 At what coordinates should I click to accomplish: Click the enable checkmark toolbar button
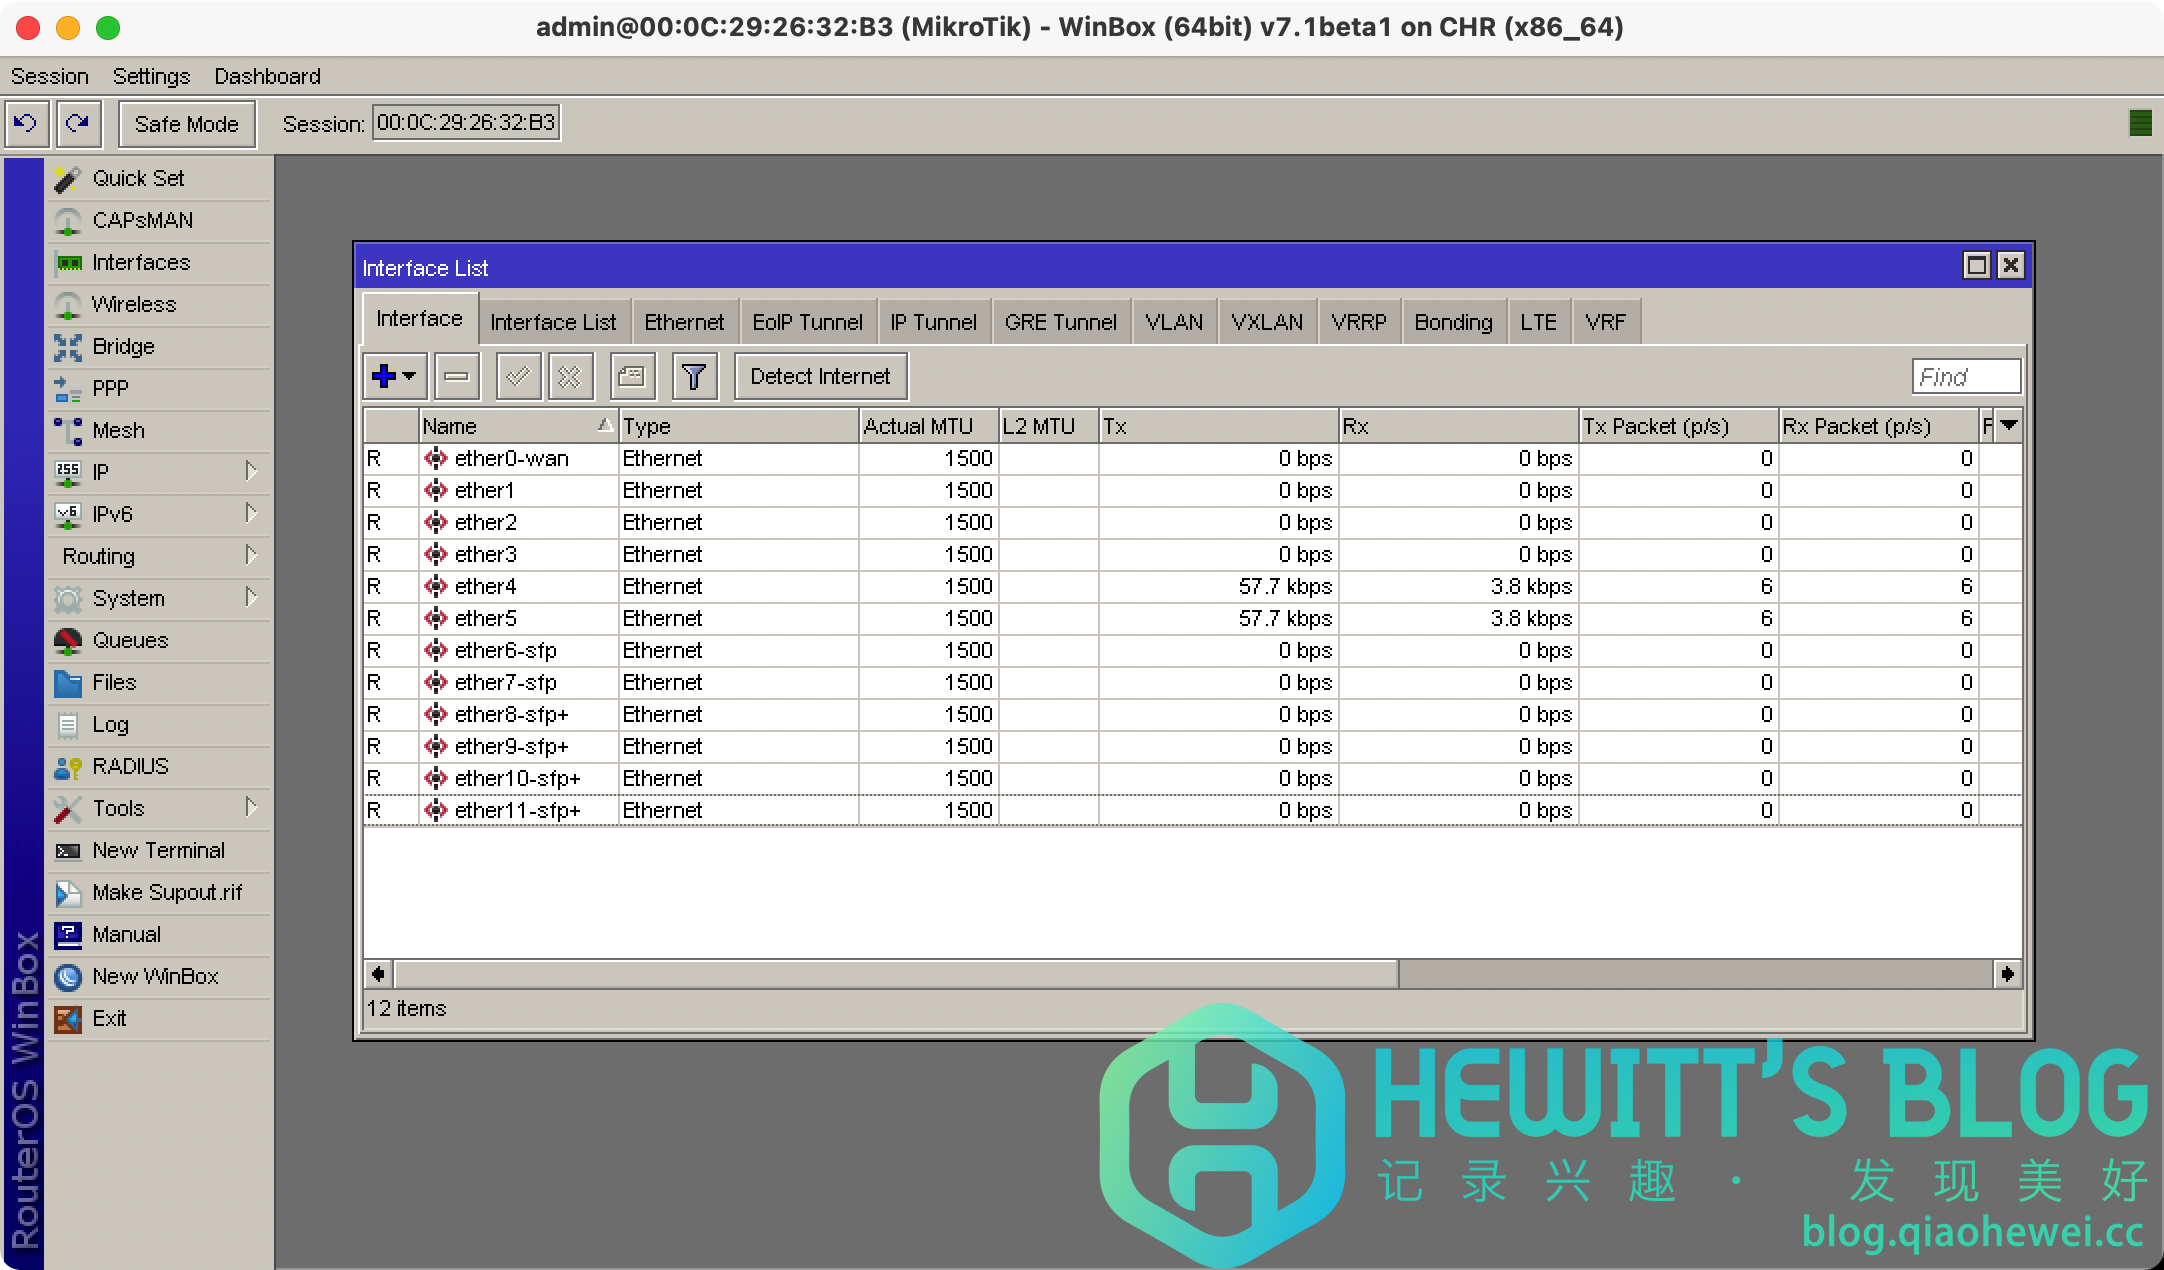(518, 377)
